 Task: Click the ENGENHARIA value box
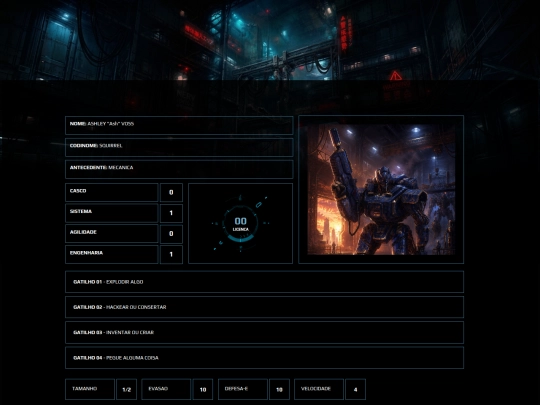[171, 254]
